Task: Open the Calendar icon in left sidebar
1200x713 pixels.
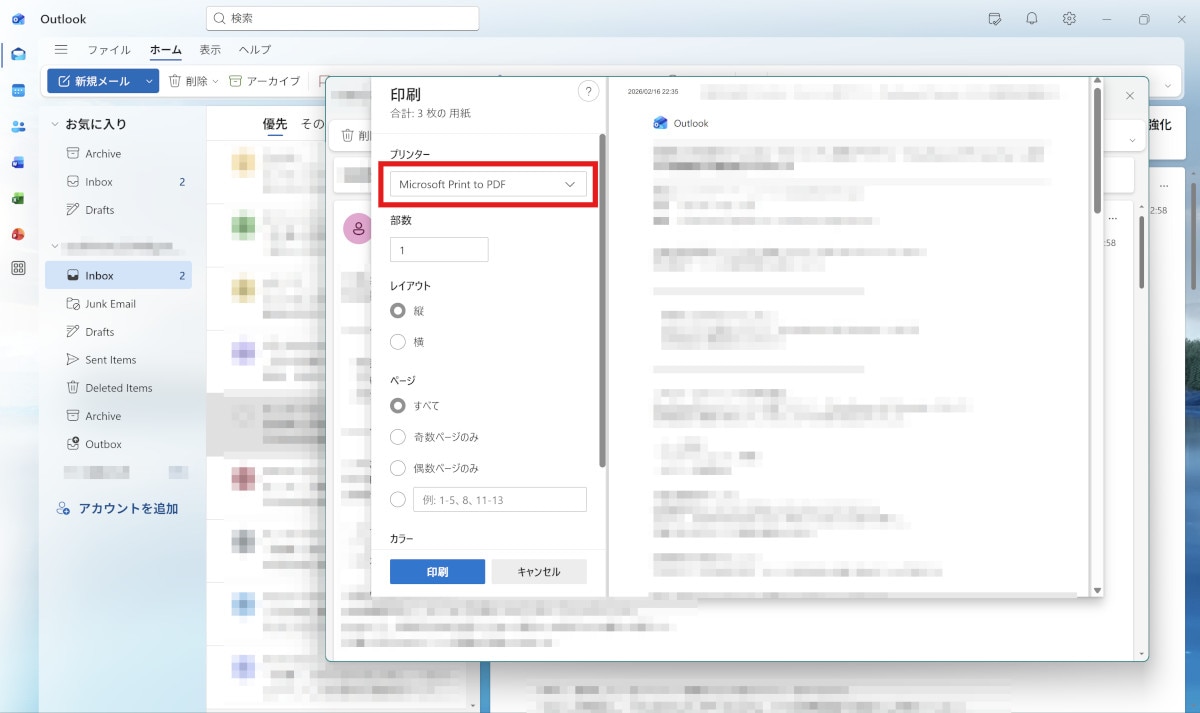Action: (x=18, y=90)
